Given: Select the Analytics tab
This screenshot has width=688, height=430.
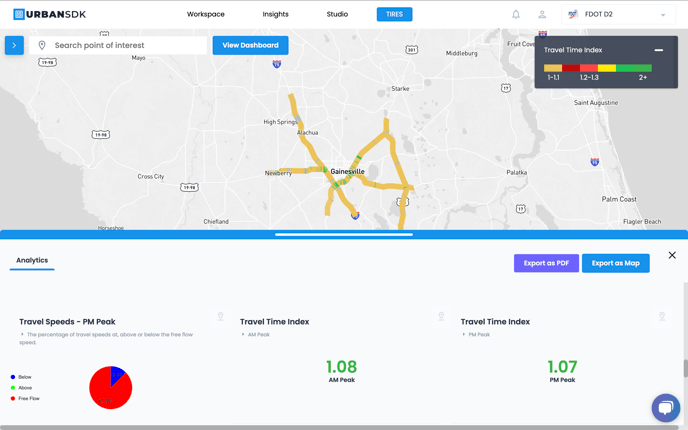Looking at the screenshot, I should coord(32,261).
